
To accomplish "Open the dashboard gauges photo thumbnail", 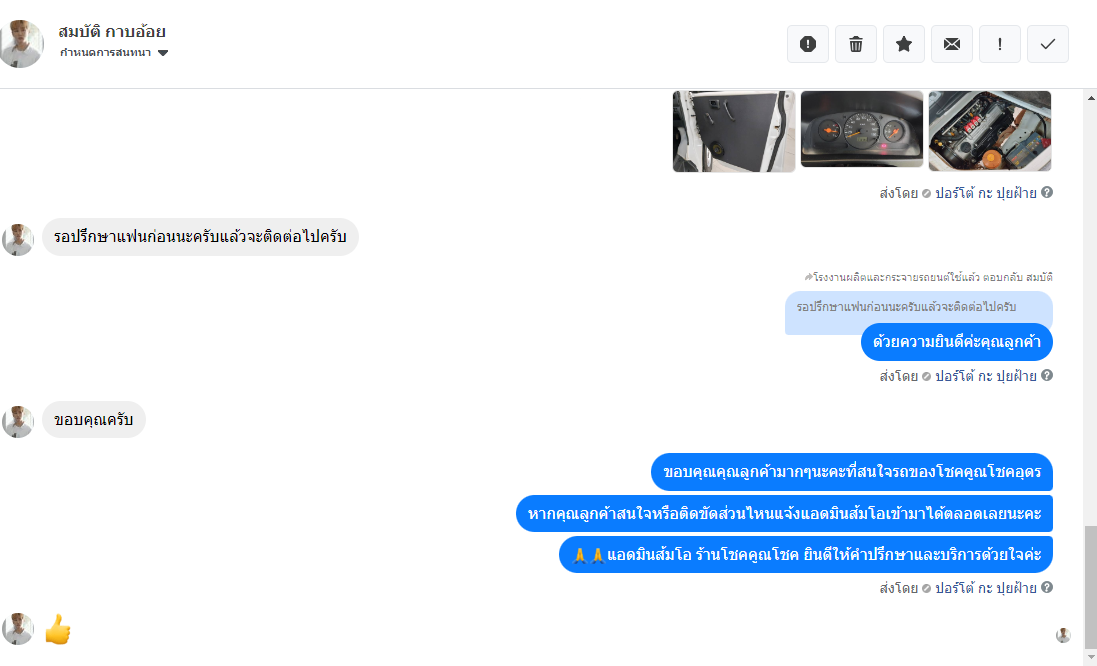I will click(862, 129).
